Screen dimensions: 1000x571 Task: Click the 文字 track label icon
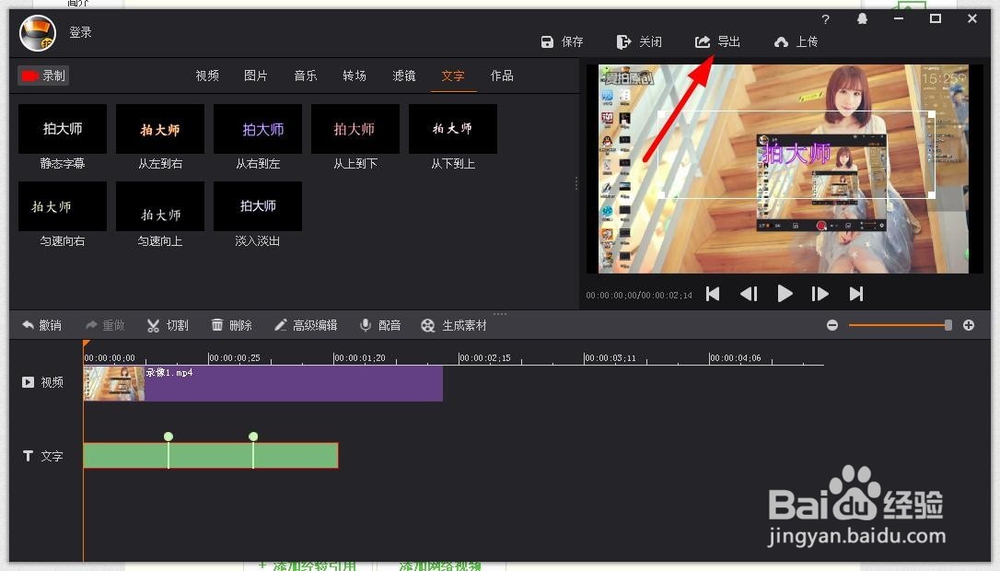[x=28, y=456]
